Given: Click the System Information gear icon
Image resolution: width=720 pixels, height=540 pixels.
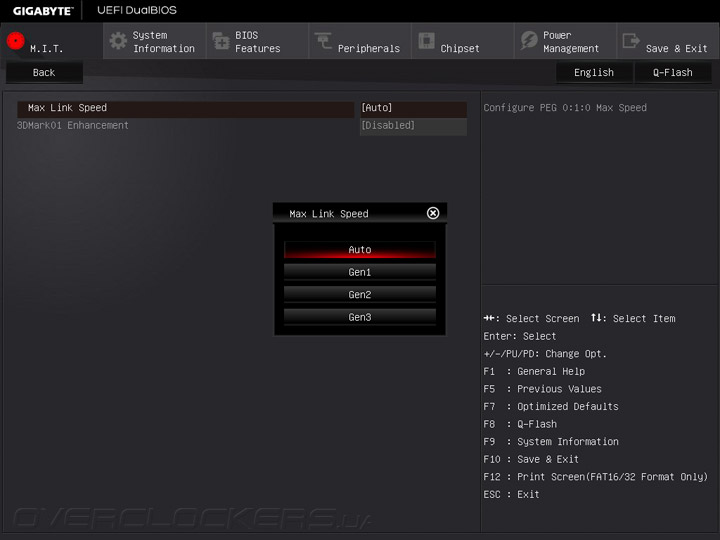Looking at the screenshot, I should click(118, 41).
